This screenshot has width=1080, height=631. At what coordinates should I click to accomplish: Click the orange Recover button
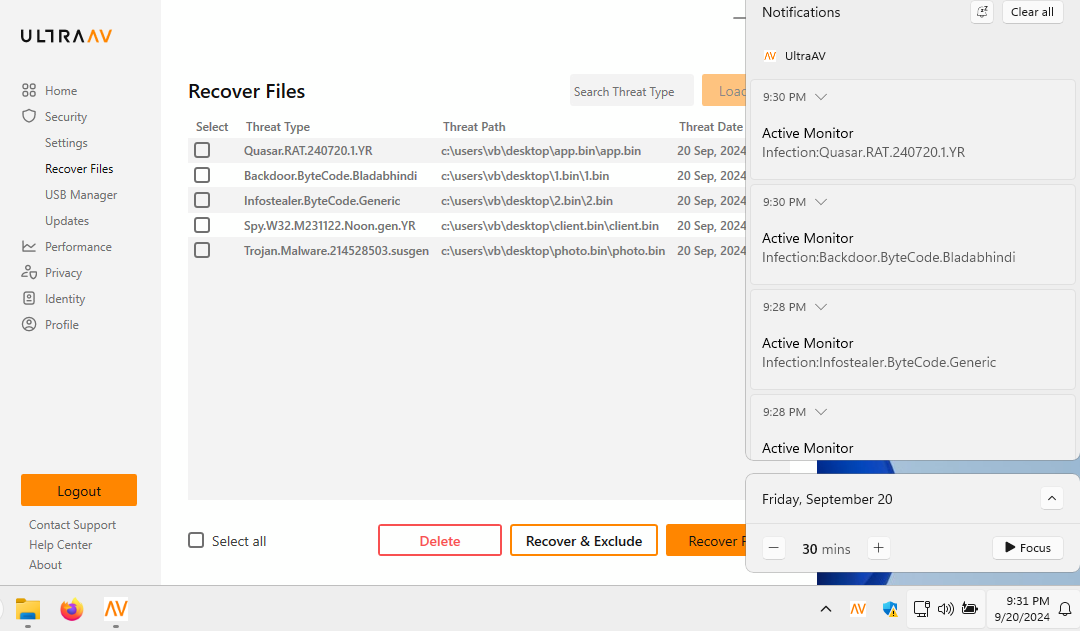pyautogui.click(x=706, y=540)
